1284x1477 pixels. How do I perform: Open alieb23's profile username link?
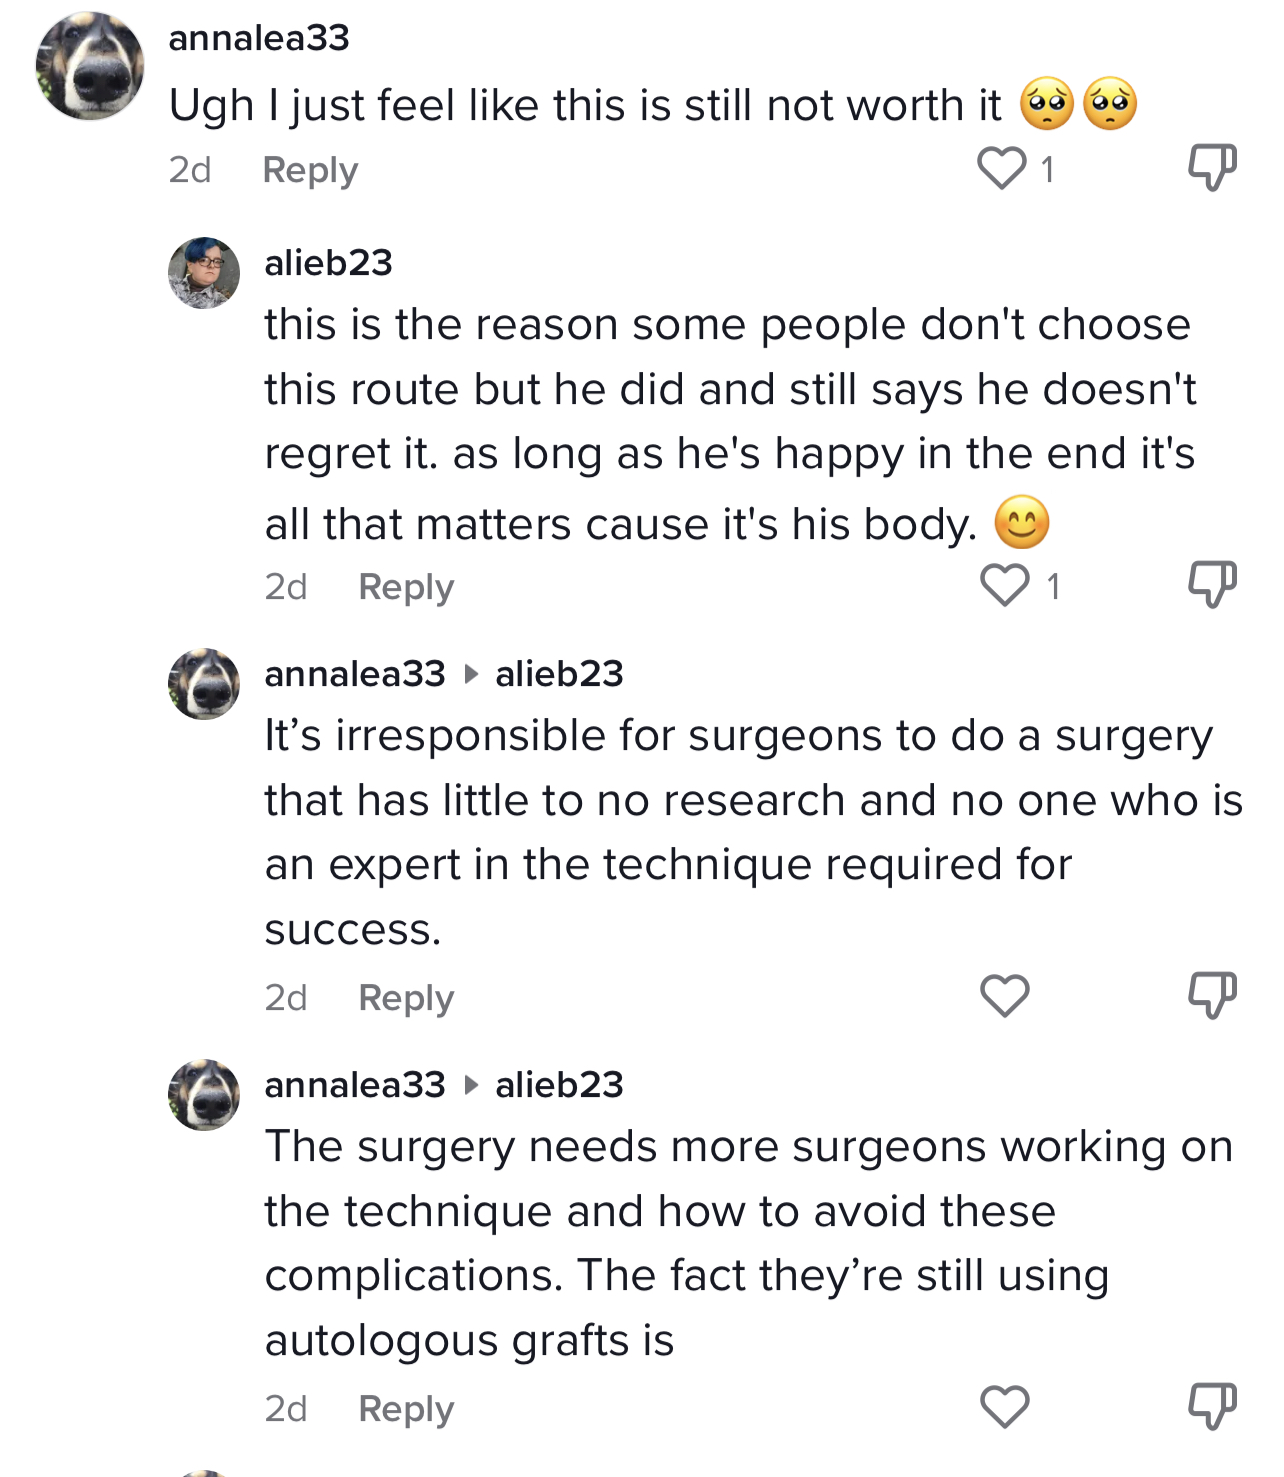328,263
